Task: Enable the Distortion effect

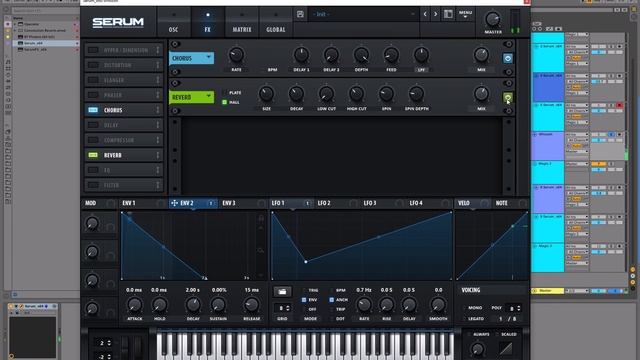Action: 93,65
